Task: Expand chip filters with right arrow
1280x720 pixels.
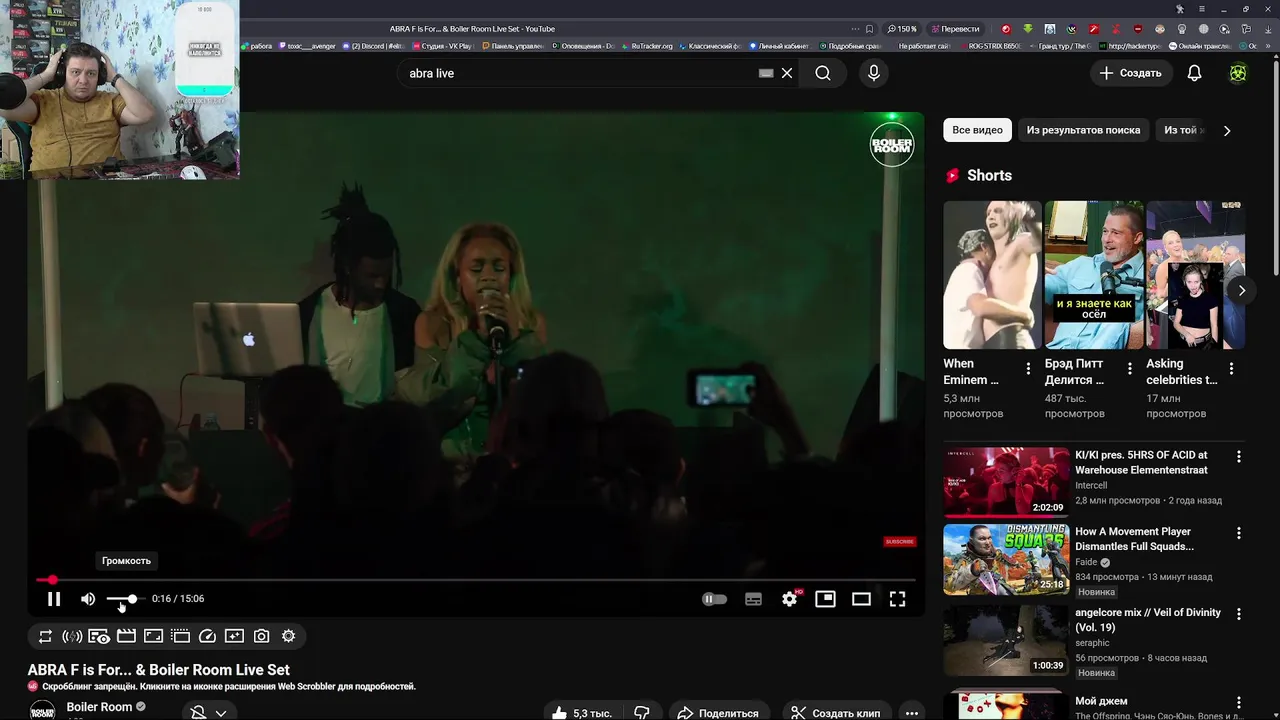Action: tap(1227, 130)
